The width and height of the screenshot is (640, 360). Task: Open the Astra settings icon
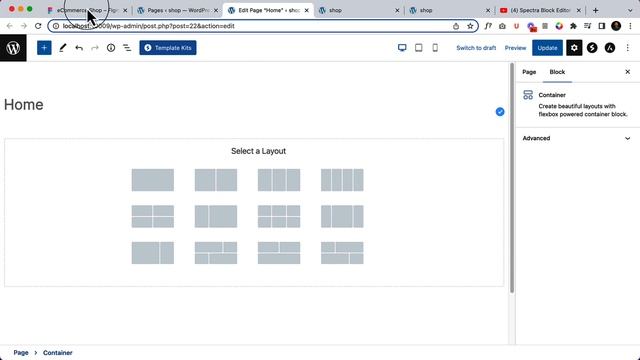point(610,48)
